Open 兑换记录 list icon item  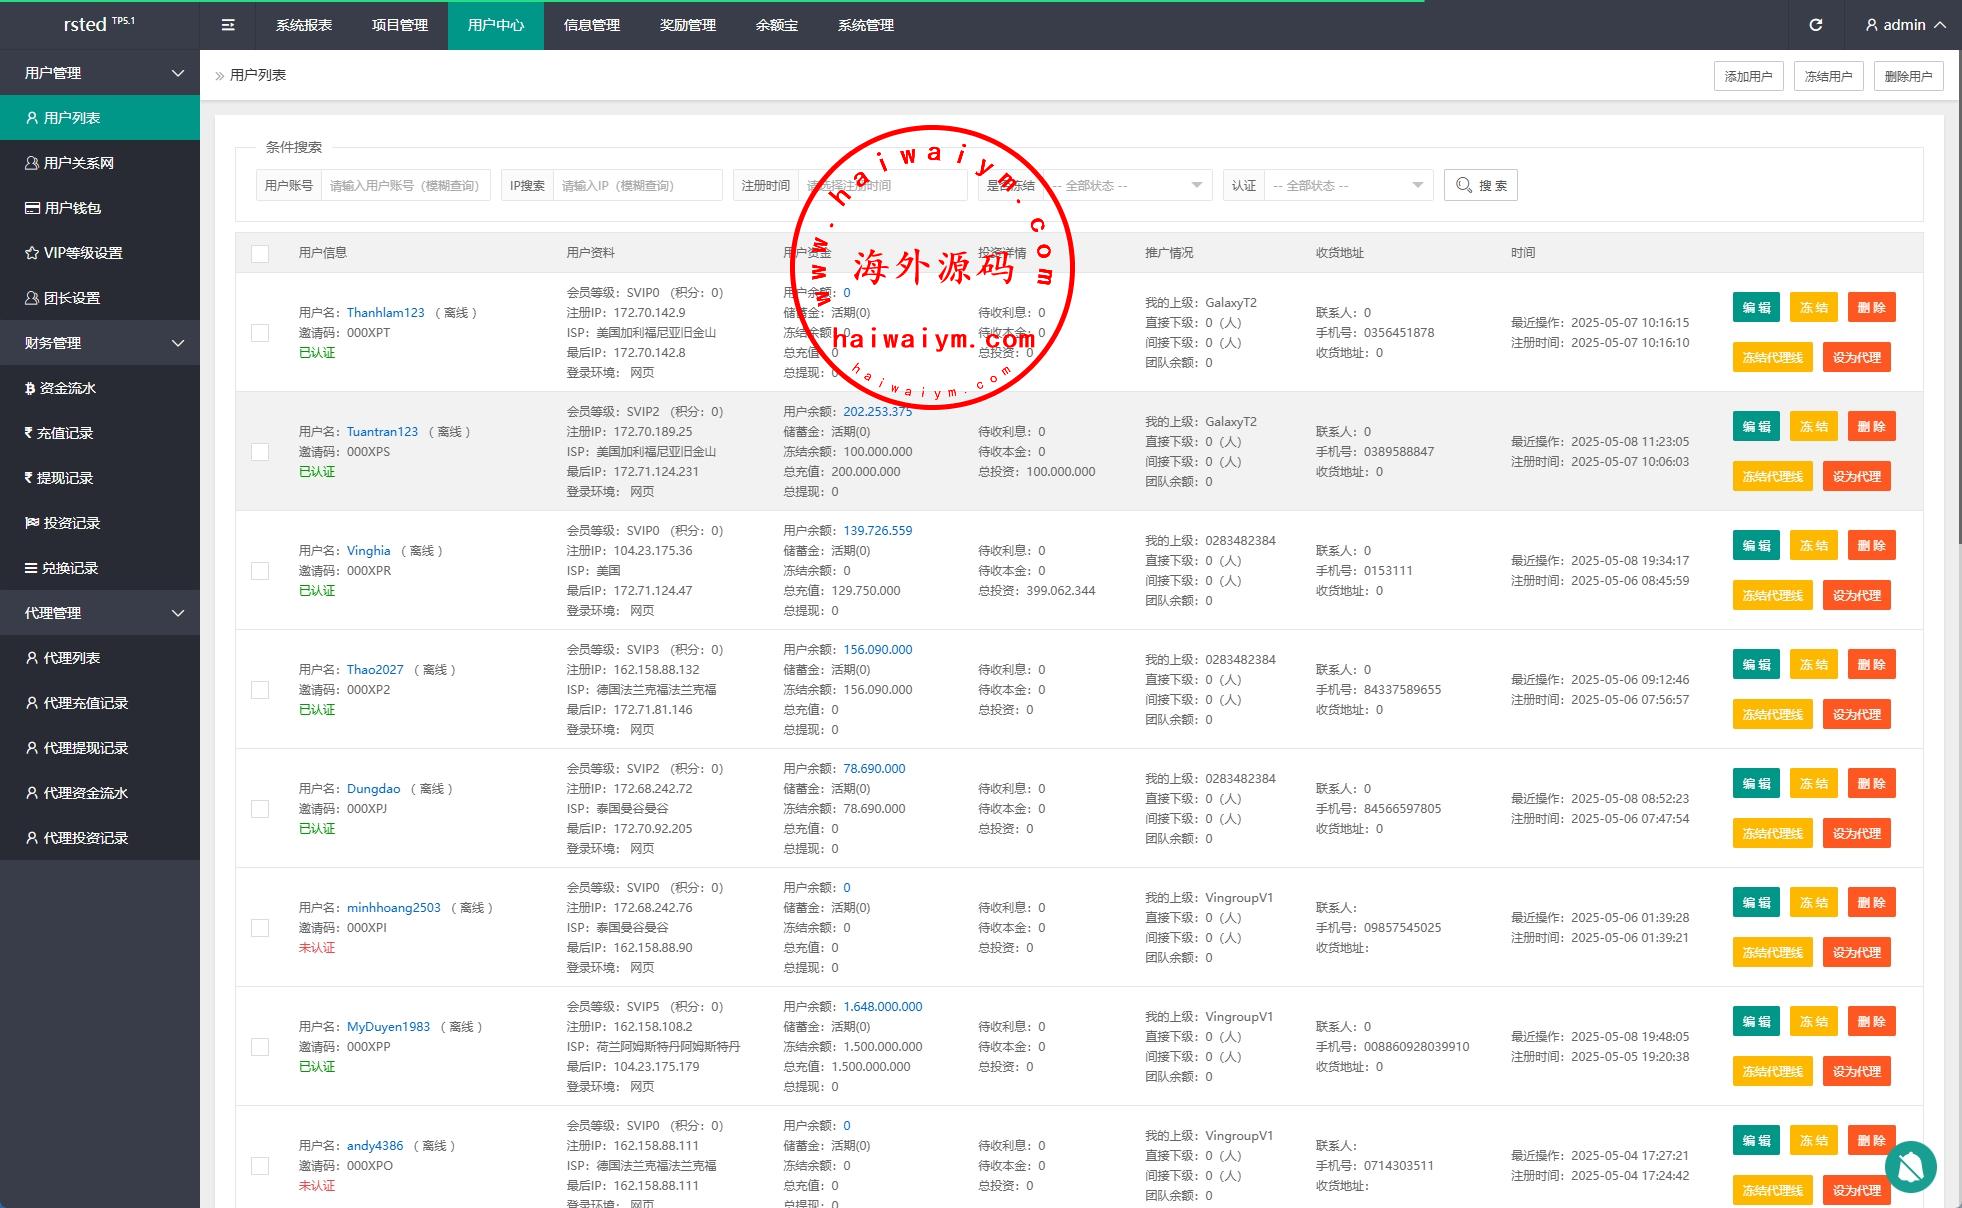coord(69,568)
